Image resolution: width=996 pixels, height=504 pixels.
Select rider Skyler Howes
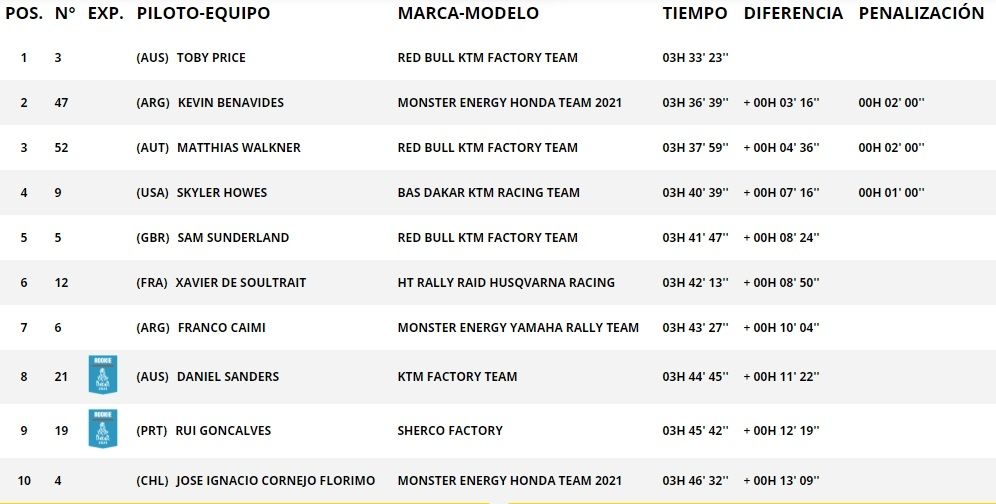pos(221,193)
